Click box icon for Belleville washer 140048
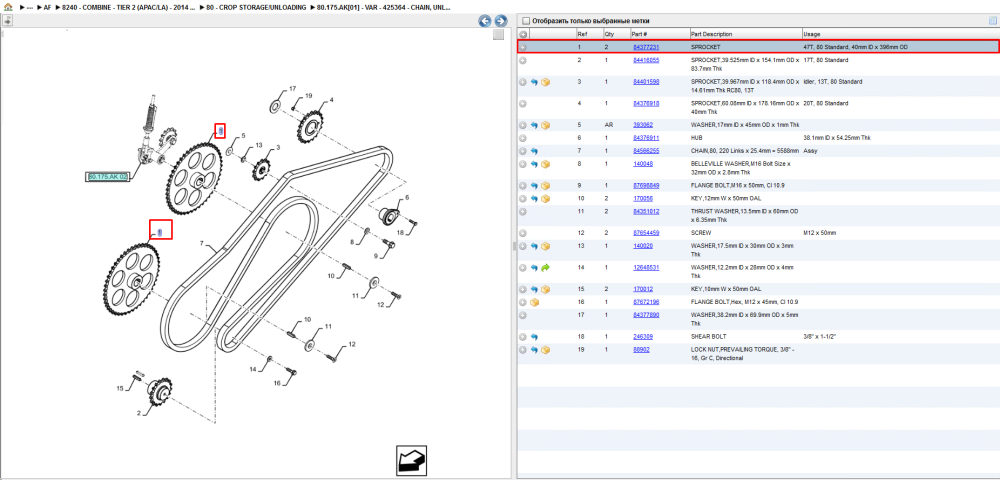The width and height of the screenshot is (1000, 480). 545,164
